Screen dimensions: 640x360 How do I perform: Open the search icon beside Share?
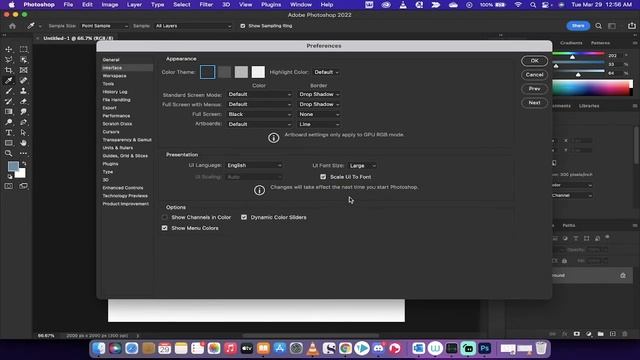click(x=598, y=26)
